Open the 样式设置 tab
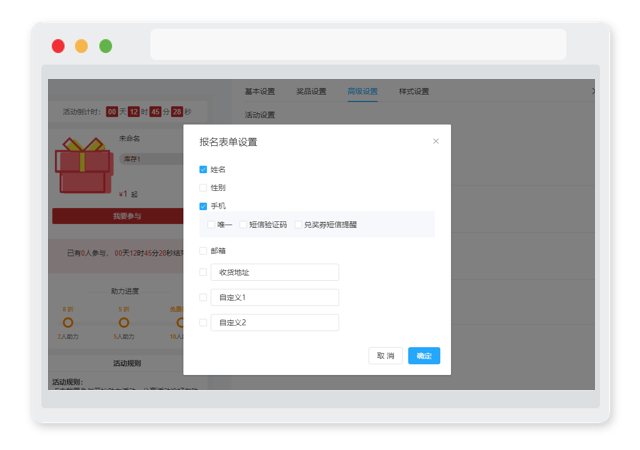 (x=414, y=91)
